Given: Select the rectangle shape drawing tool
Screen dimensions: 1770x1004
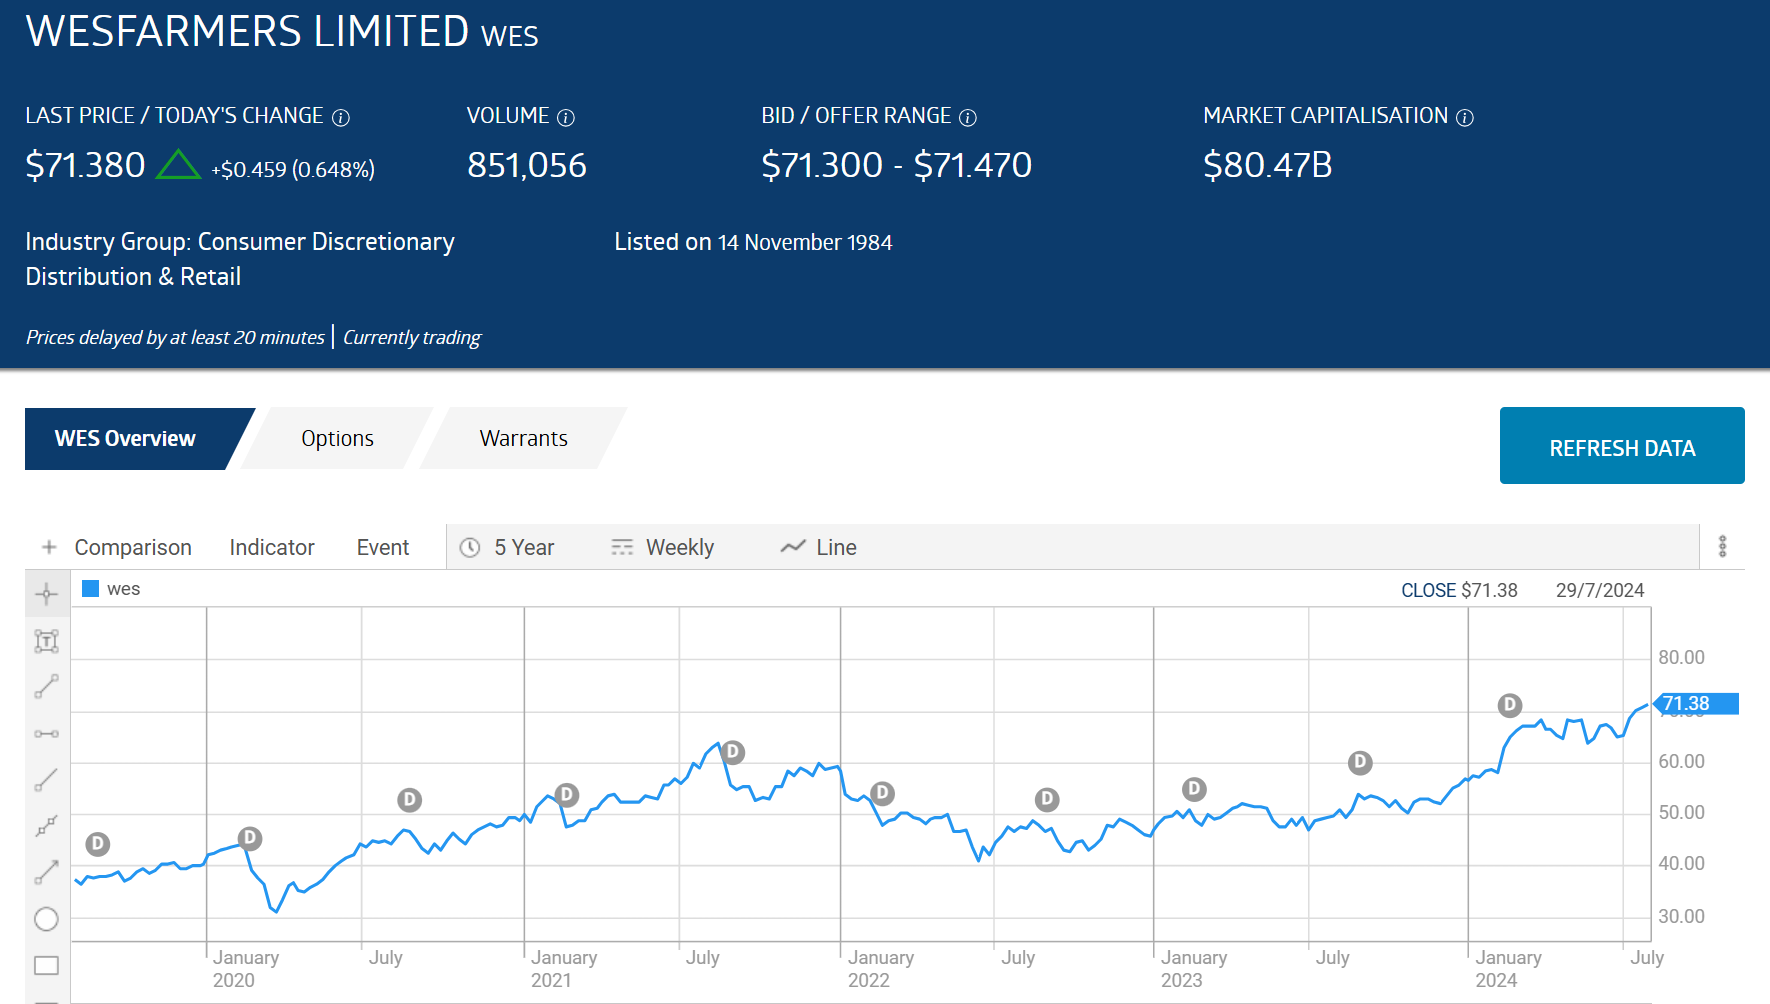Looking at the screenshot, I should point(46,965).
